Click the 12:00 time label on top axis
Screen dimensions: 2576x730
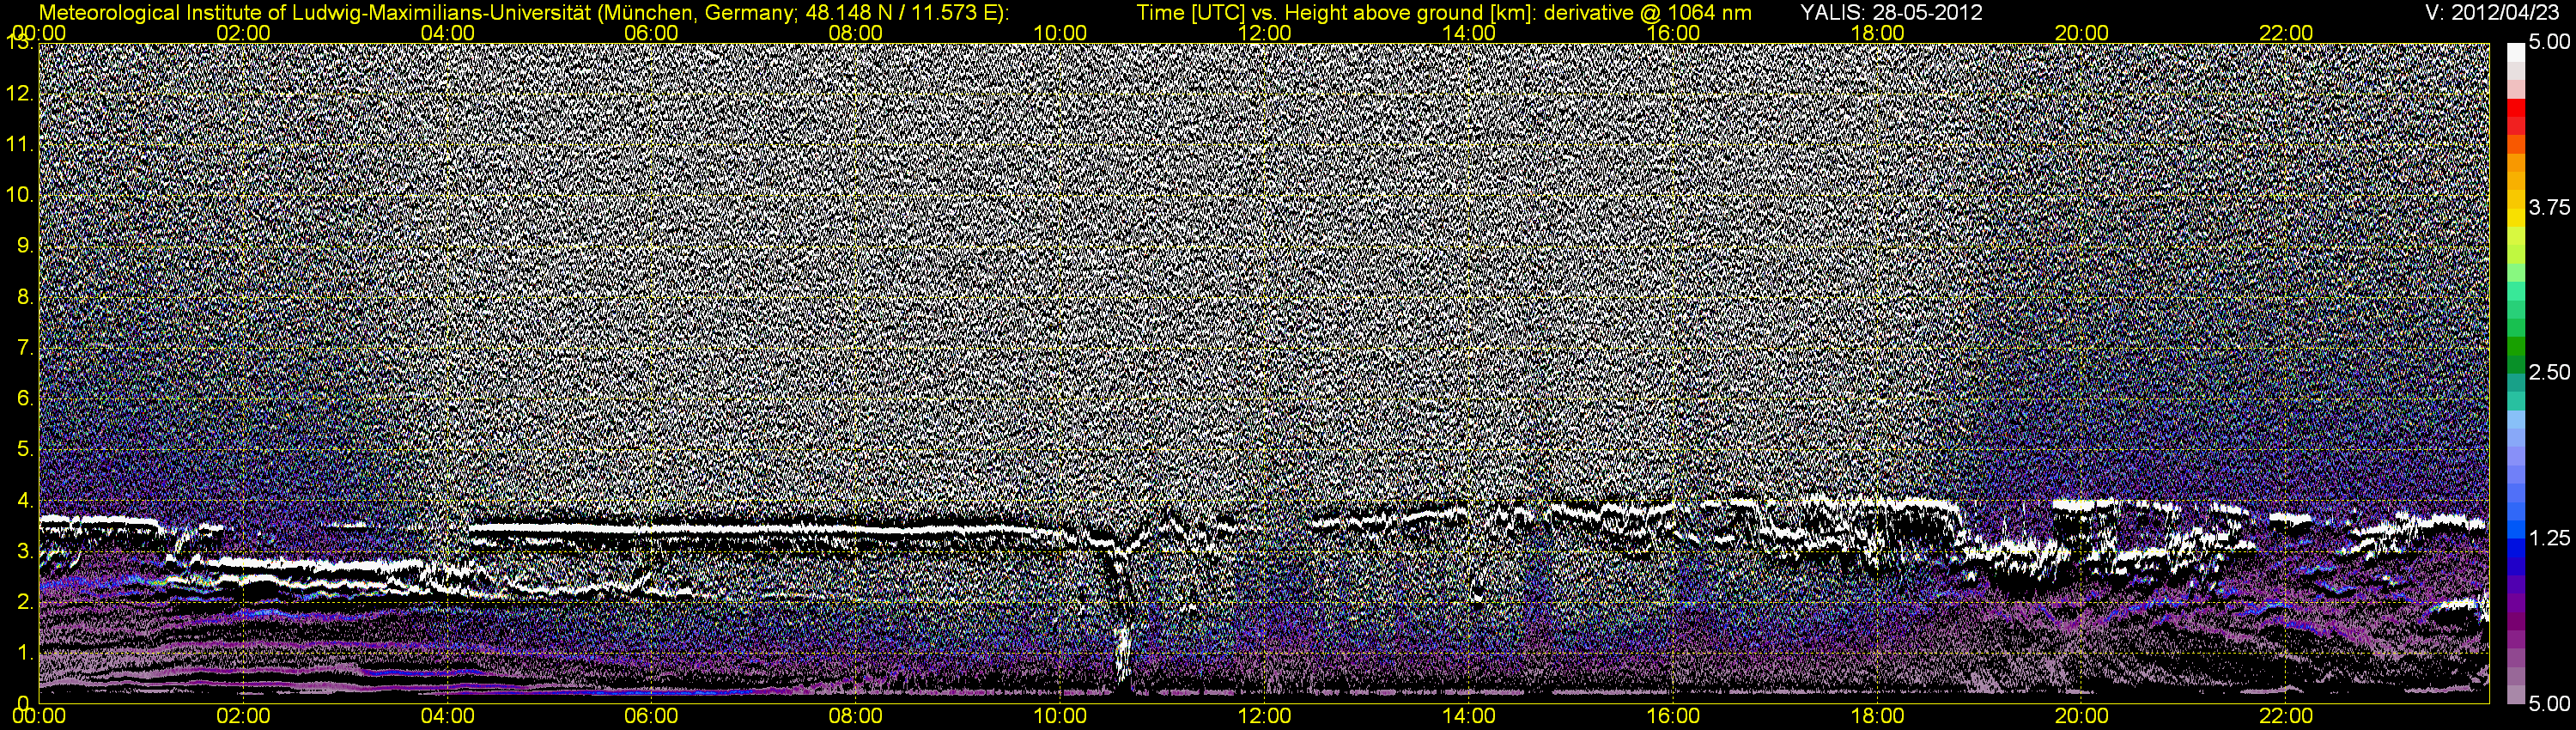pos(1264,33)
